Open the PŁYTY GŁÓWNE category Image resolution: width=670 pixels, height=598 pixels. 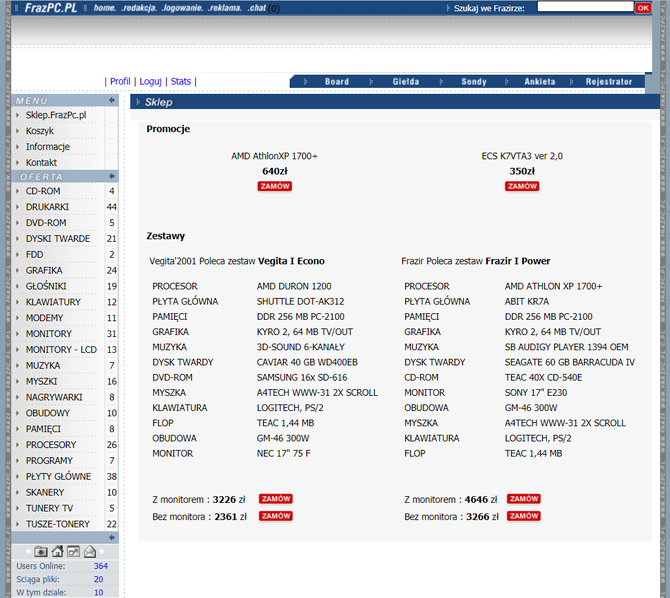(x=58, y=476)
